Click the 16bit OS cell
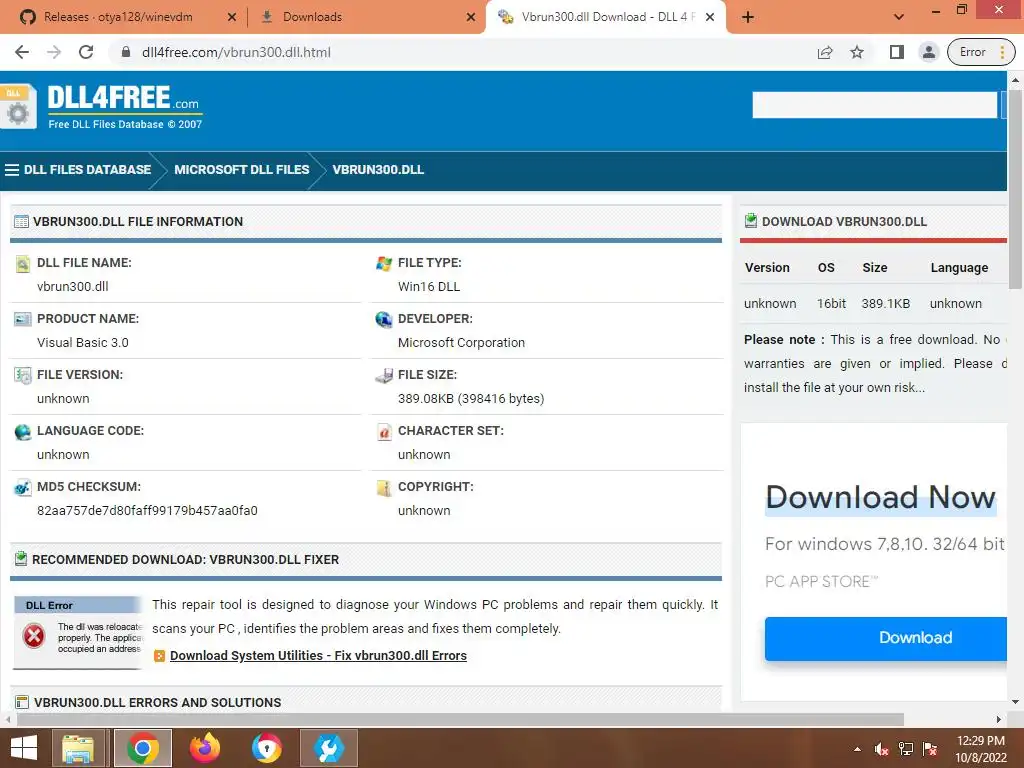Image resolution: width=1024 pixels, height=768 pixels. pos(831,304)
